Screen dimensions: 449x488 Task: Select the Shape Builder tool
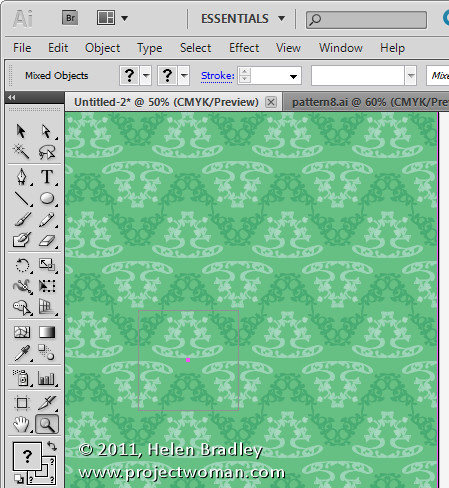pos(22,307)
